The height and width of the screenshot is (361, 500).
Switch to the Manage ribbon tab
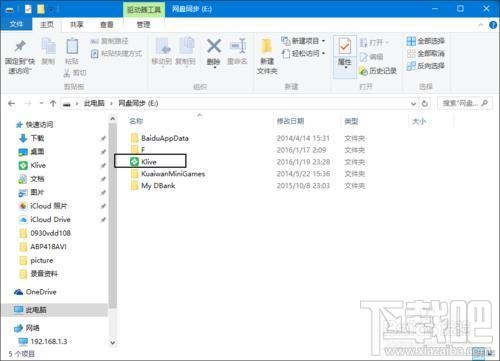click(x=144, y=24)
